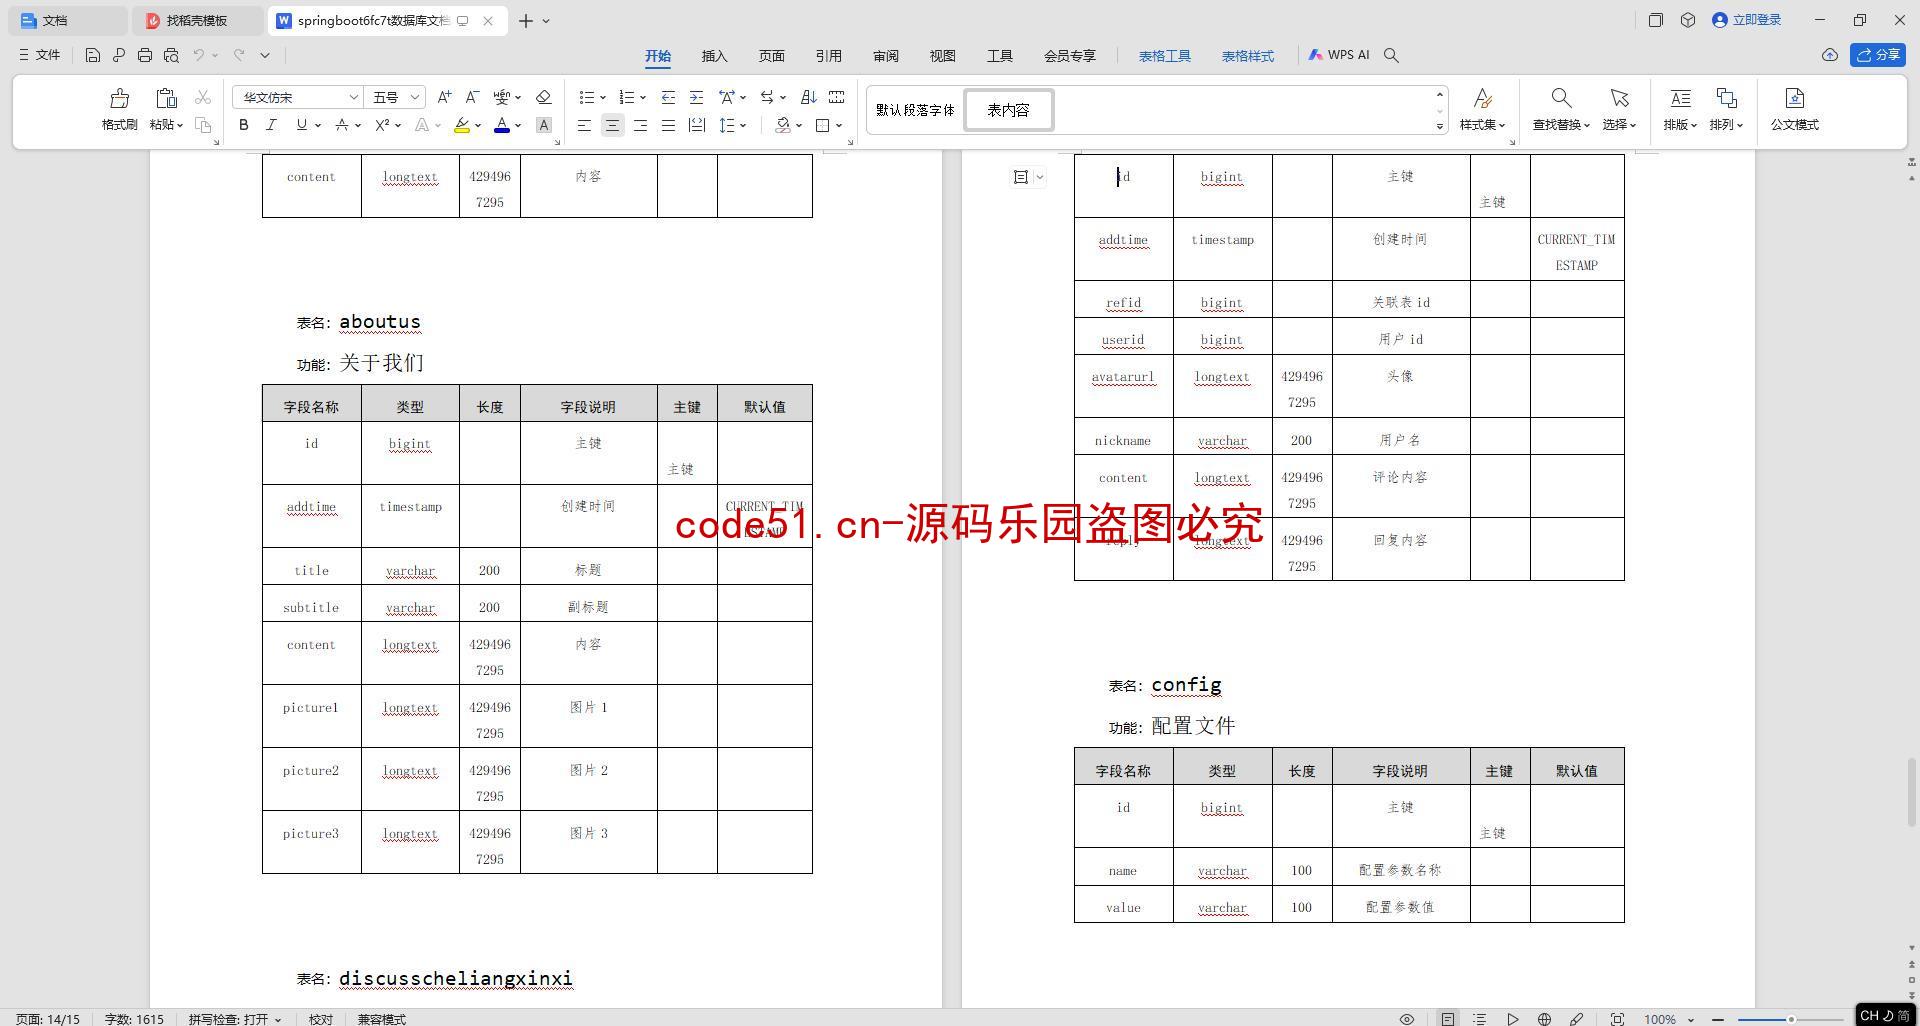Click the new tab plus button

[x=525, y=20]
